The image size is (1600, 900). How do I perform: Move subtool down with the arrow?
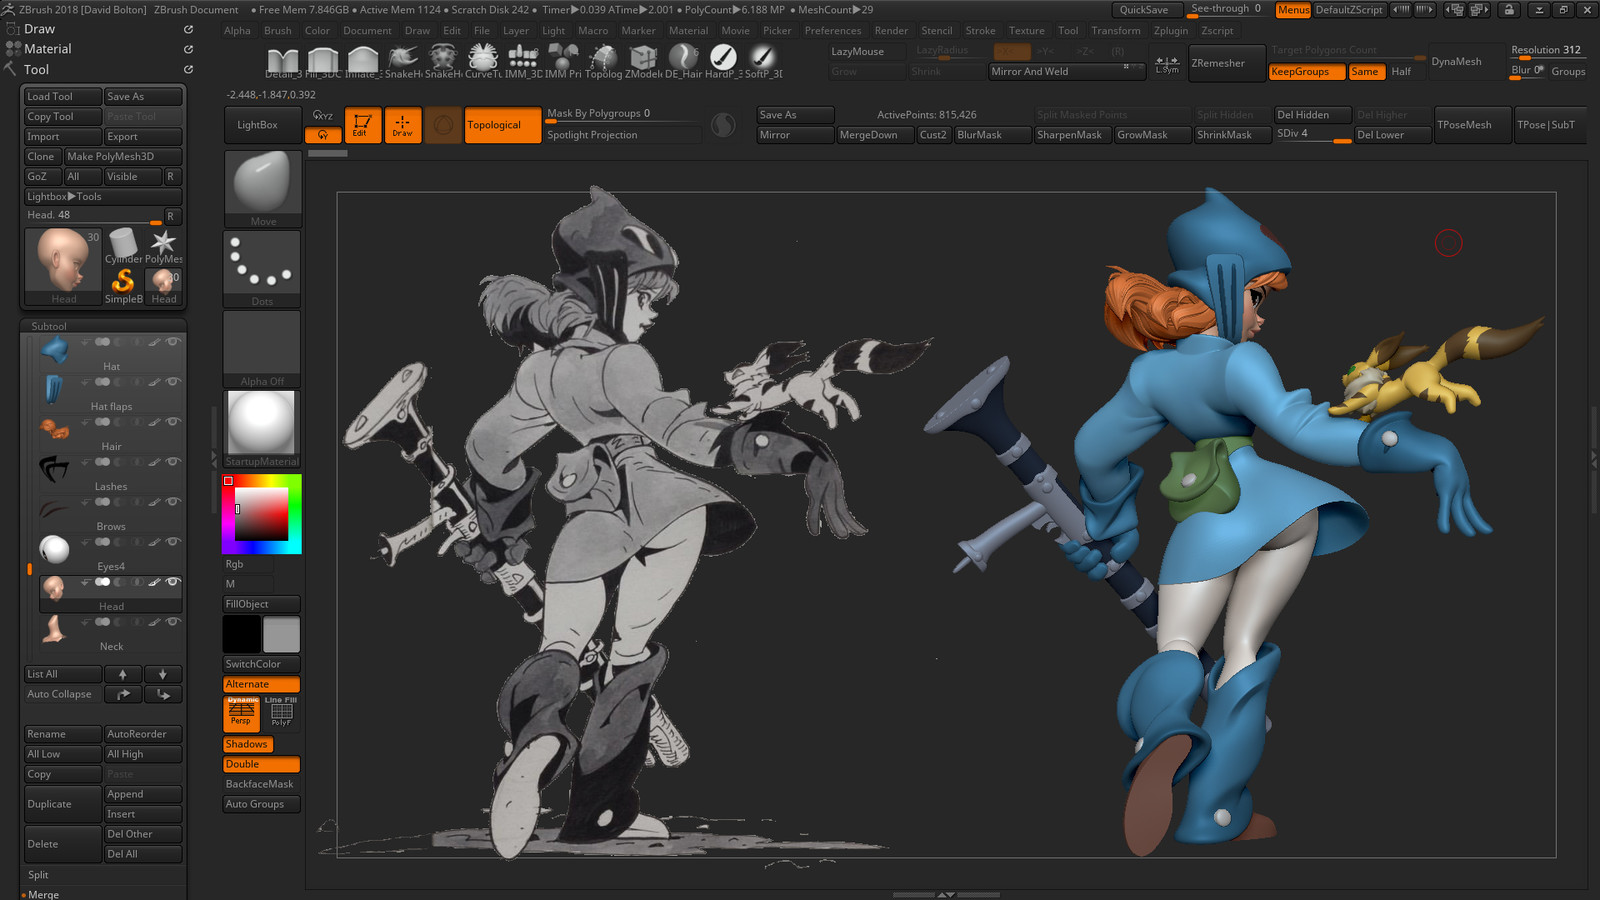point(163,674)
